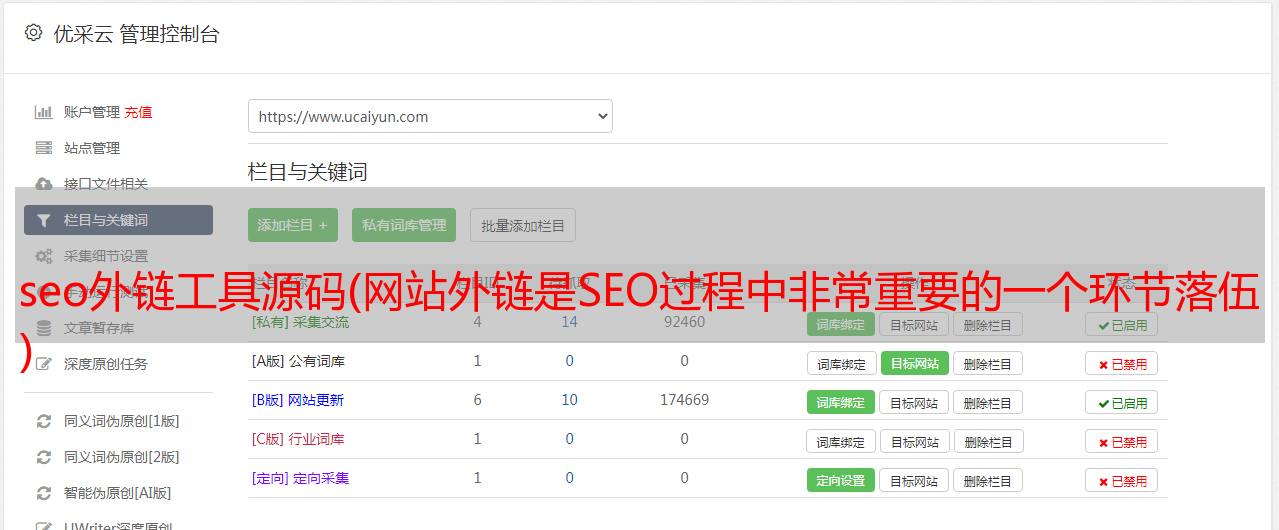Image resolution: width=1279 pixels, height=530 pixels.
Task: Click 目标网站 in the 定向采集 row
Action: (x=914, y=480)
